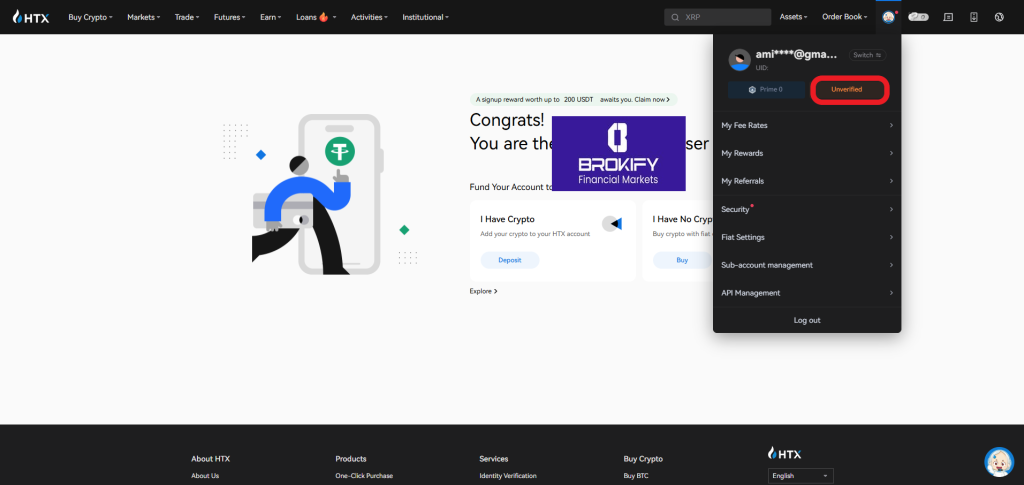Viewport: 1024px width, 485px height.
Task: Open the Assets dropdown menu
Action: click(794, 17)
